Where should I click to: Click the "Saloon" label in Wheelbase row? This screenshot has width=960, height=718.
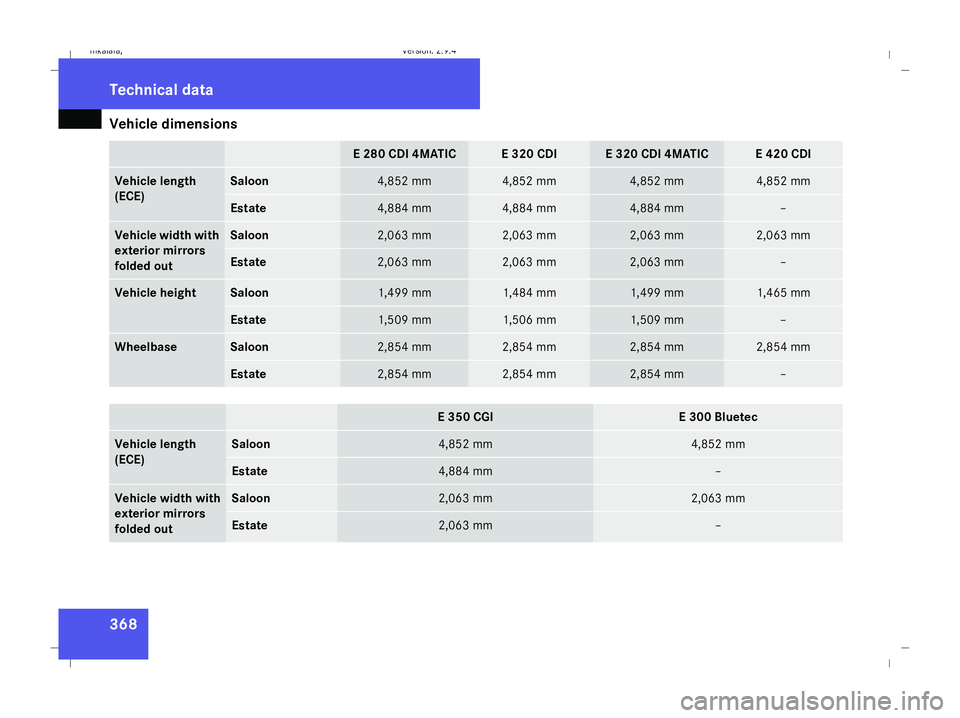249,346
